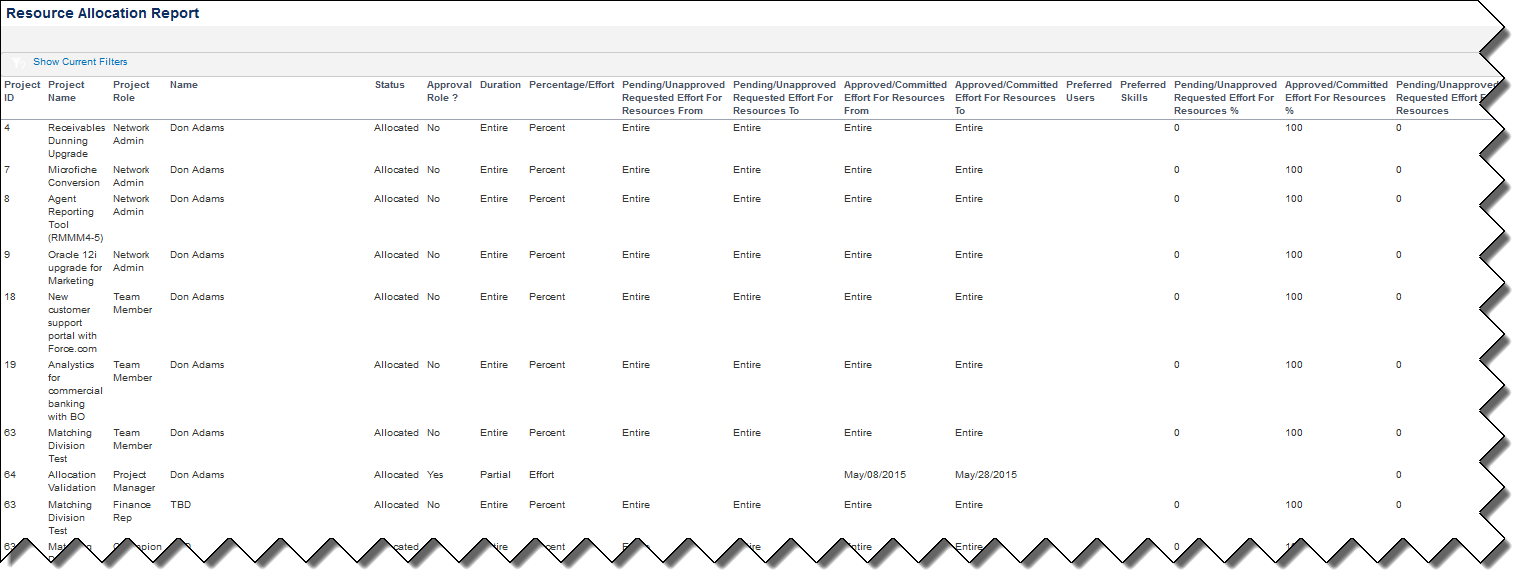
Task: Click Network Admin in the Oracle 12i row
Action: (x=132, y=261)
